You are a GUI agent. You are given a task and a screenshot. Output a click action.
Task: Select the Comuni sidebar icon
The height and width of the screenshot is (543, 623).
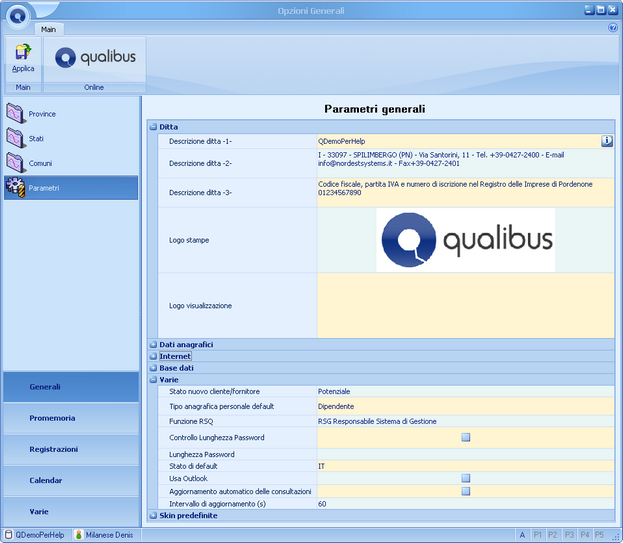point(15,163)
